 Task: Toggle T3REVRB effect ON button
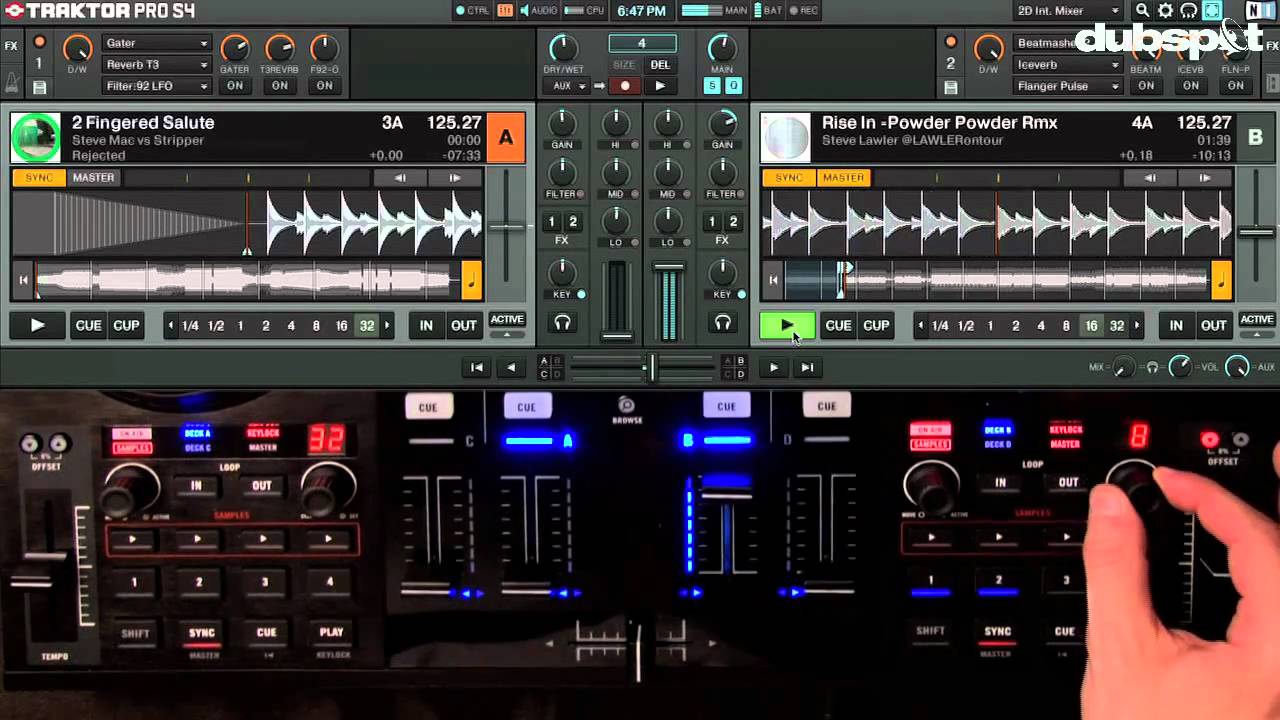(x=280, y=86)
